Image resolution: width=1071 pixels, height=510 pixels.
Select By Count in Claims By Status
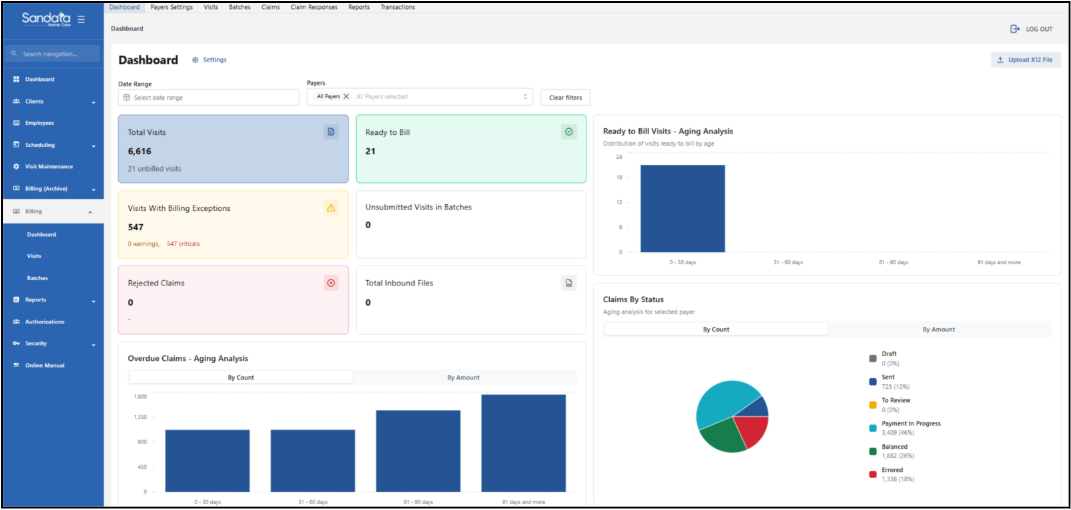click(x=716, y=329)
